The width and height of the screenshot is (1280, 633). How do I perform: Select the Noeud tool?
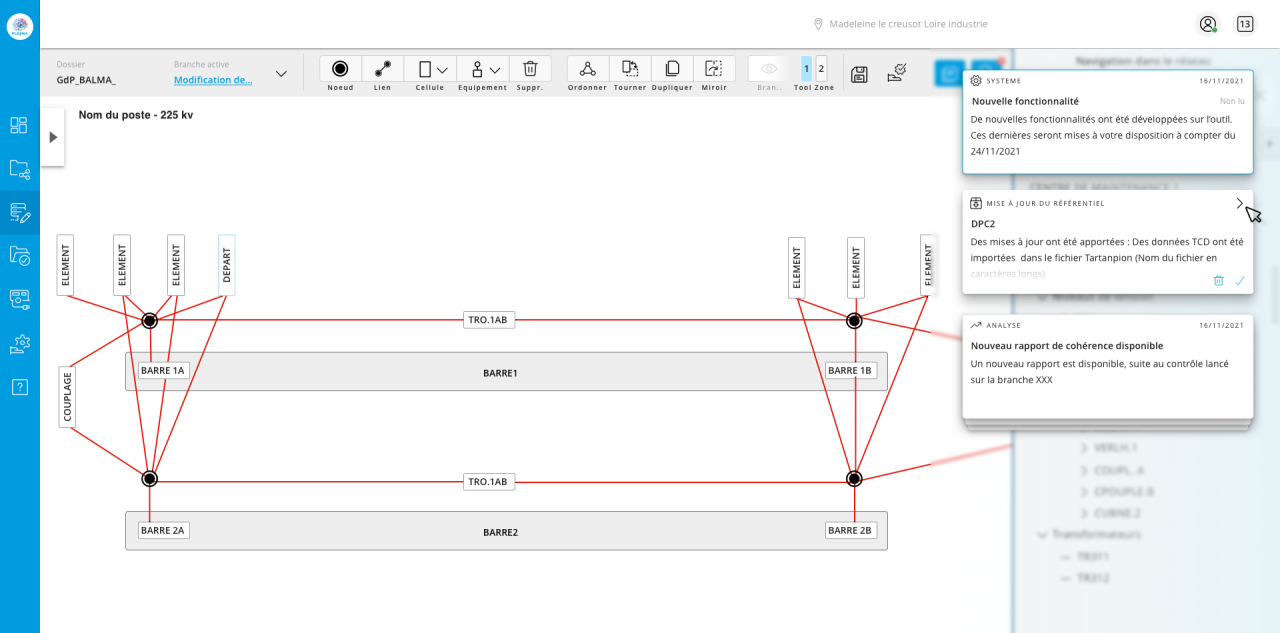340,69
